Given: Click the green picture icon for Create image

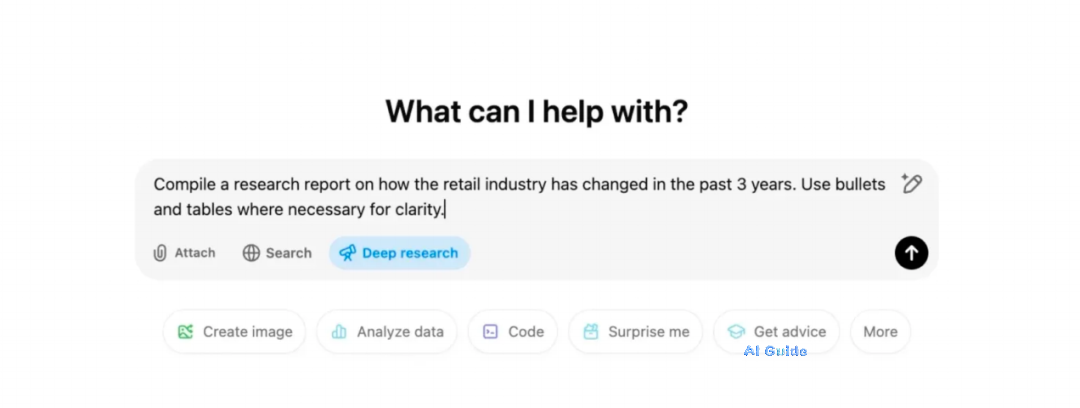Looking at the screenshot, I should pyautogui.click(x=185, y=332).
